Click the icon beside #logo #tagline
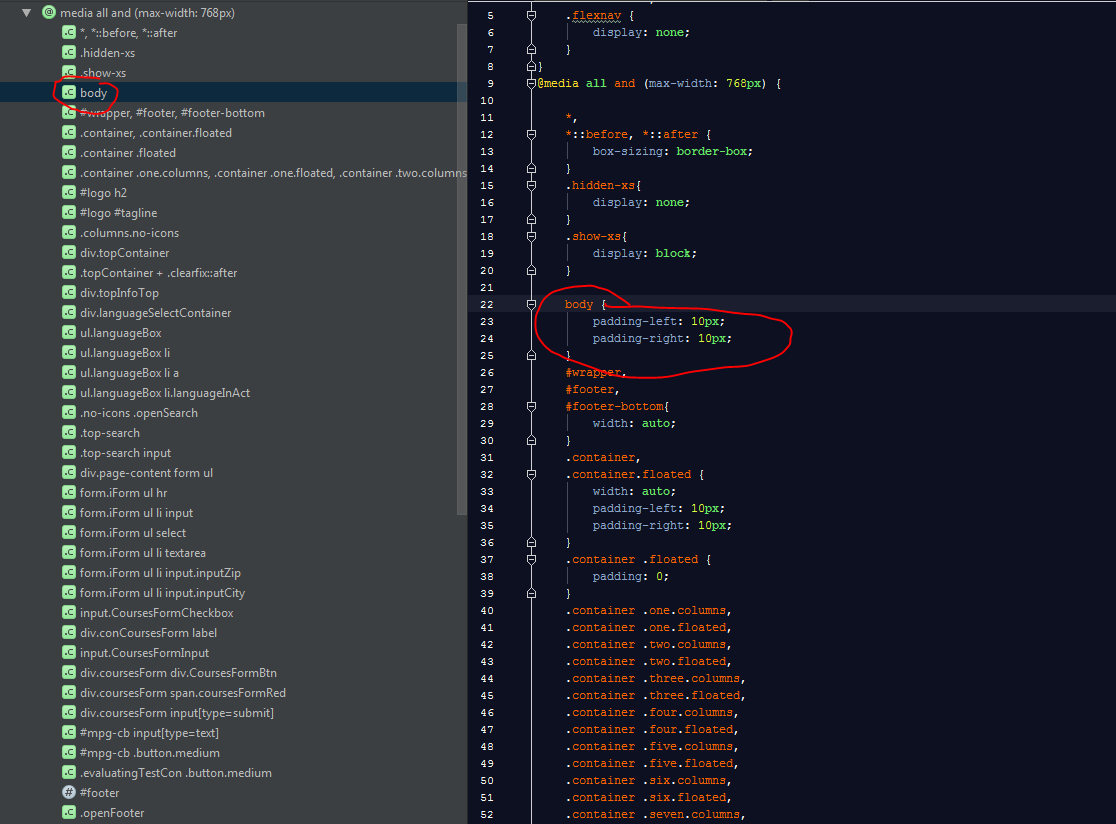 pos(69,212)
